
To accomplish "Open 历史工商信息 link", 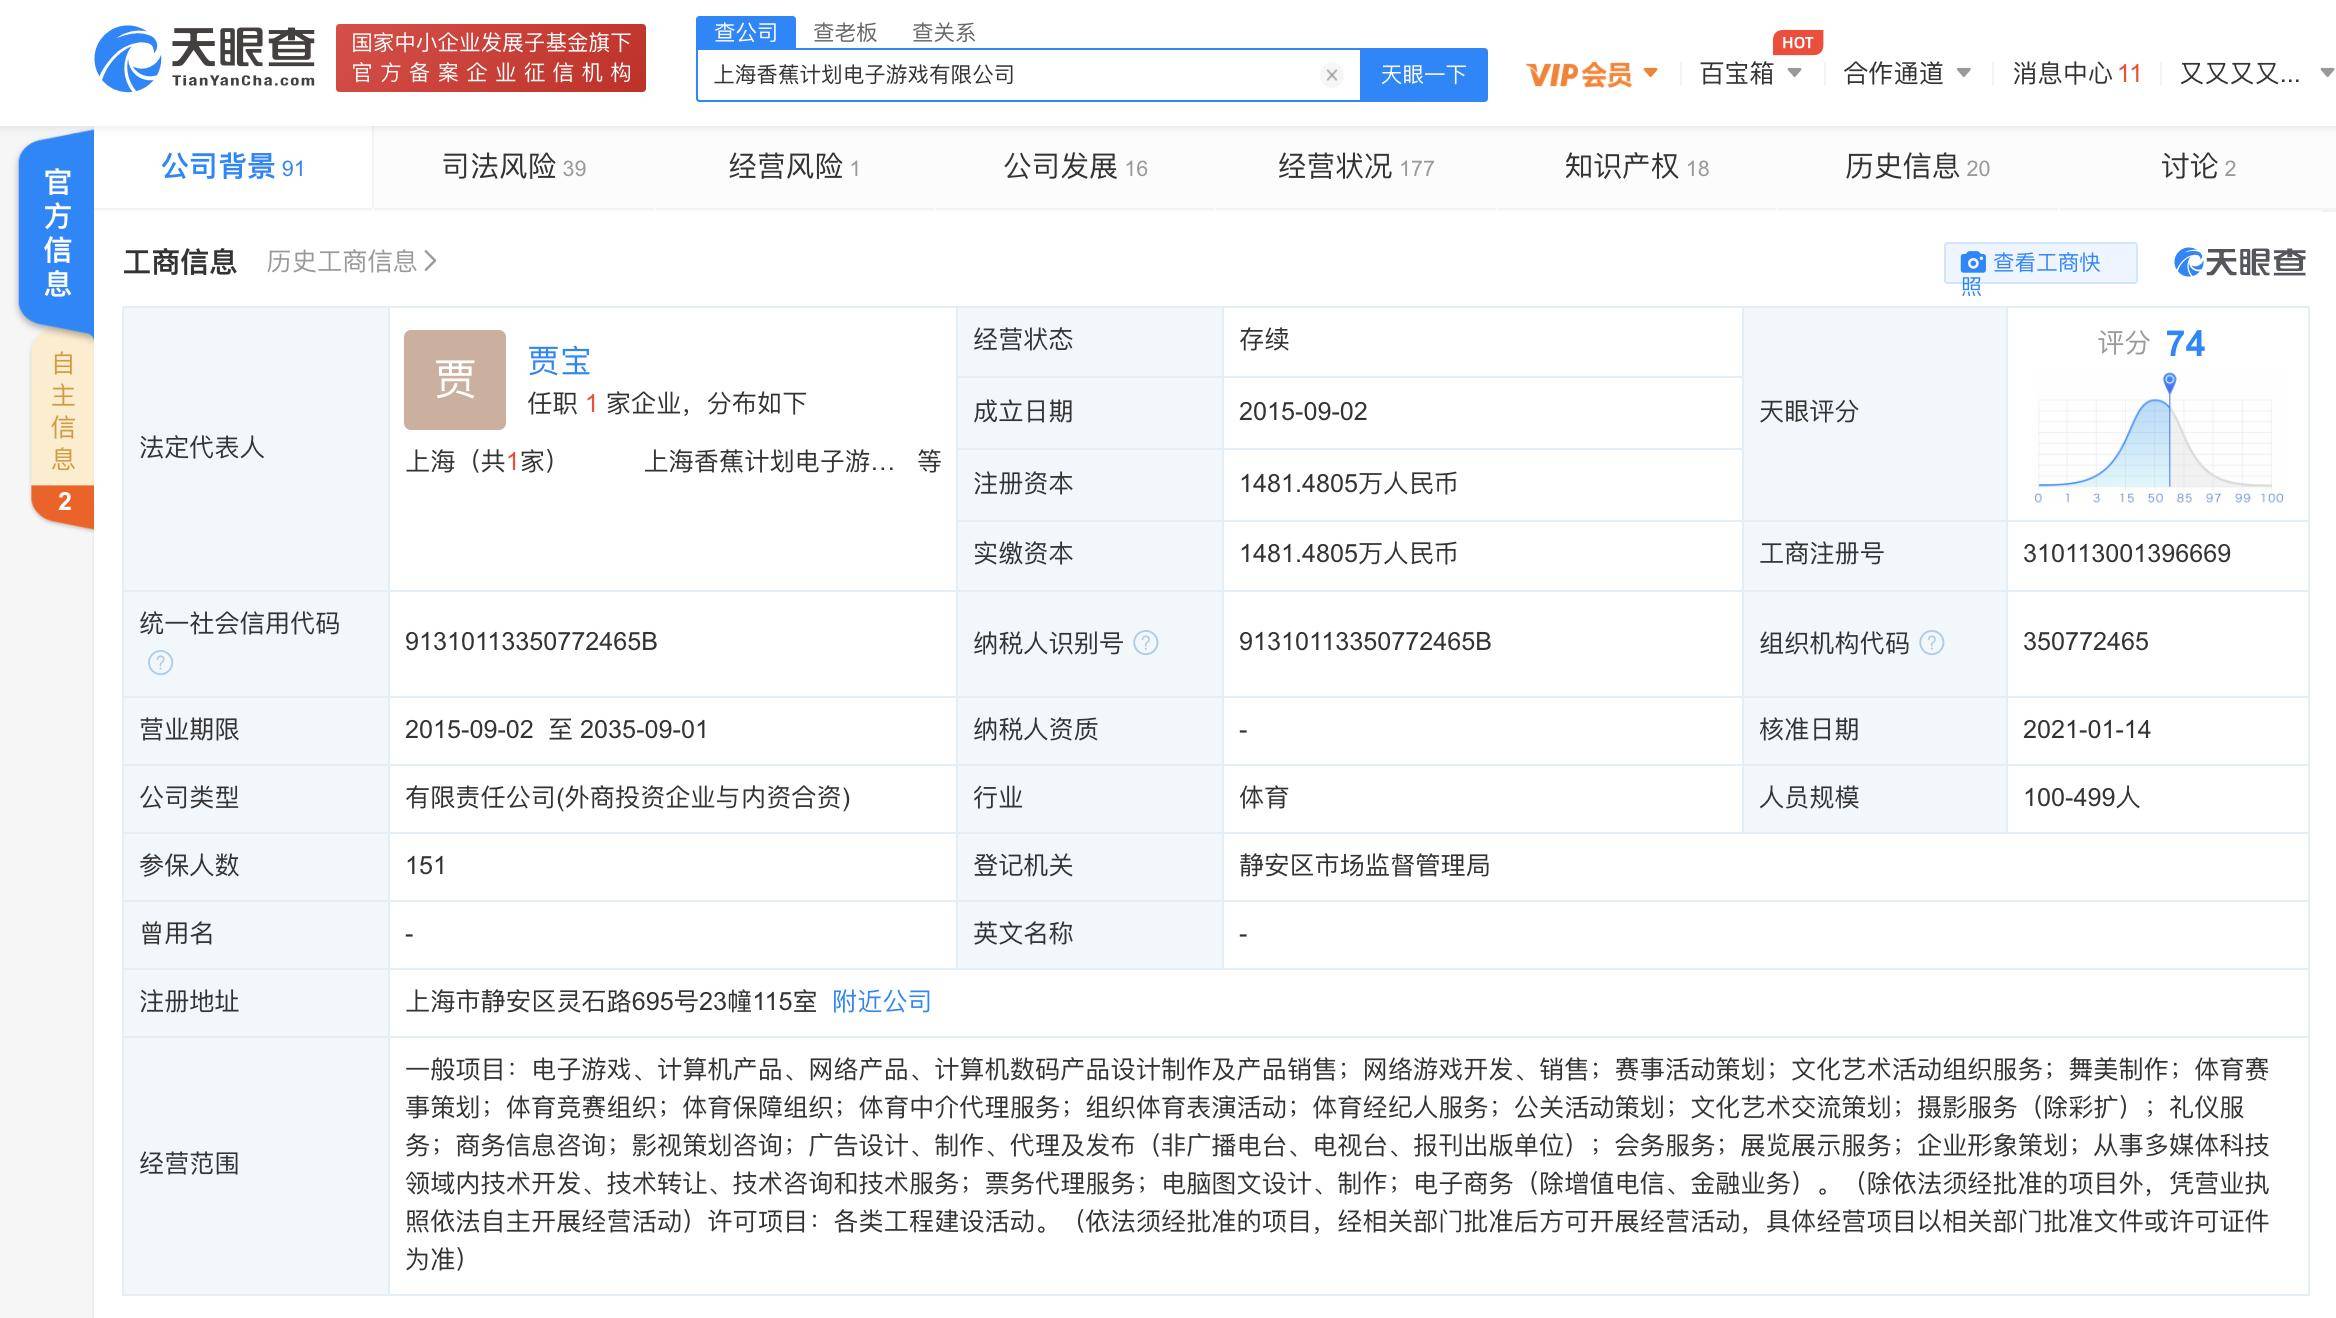I will click(x=351, y=262).
